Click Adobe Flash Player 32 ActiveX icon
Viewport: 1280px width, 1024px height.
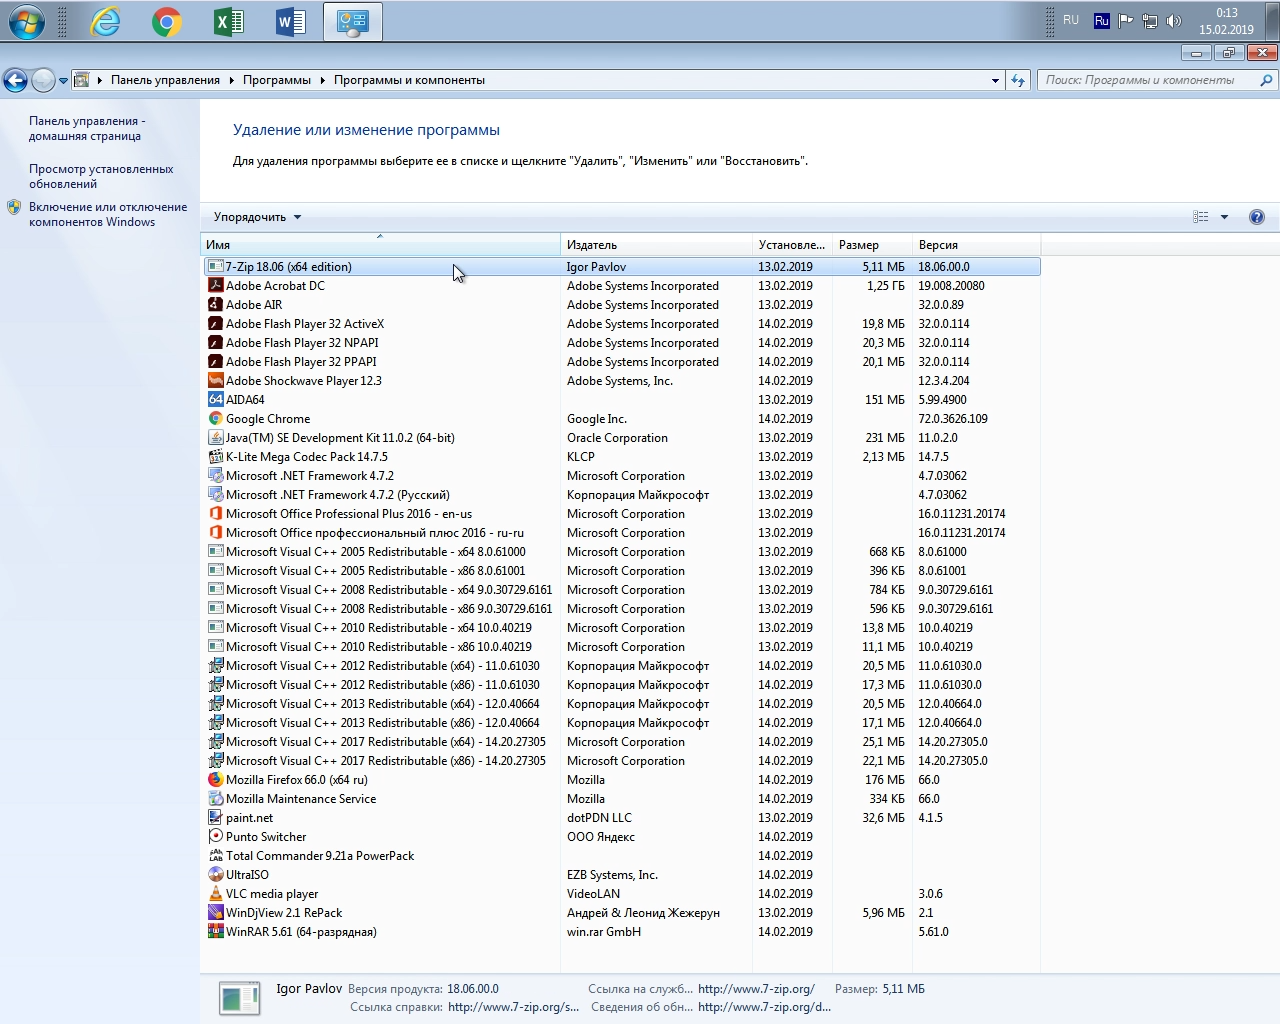[x=215, y=324]
